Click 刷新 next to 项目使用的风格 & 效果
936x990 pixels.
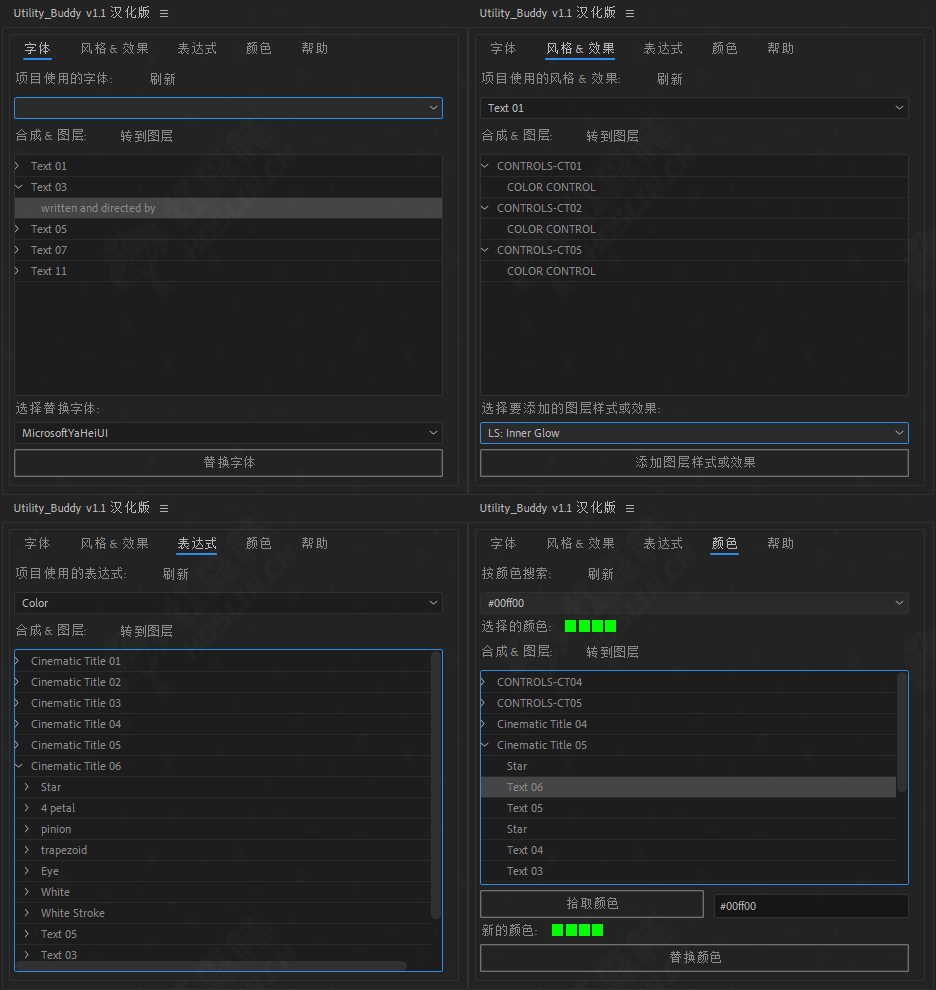pyautogui.click(x=669, y=79)
